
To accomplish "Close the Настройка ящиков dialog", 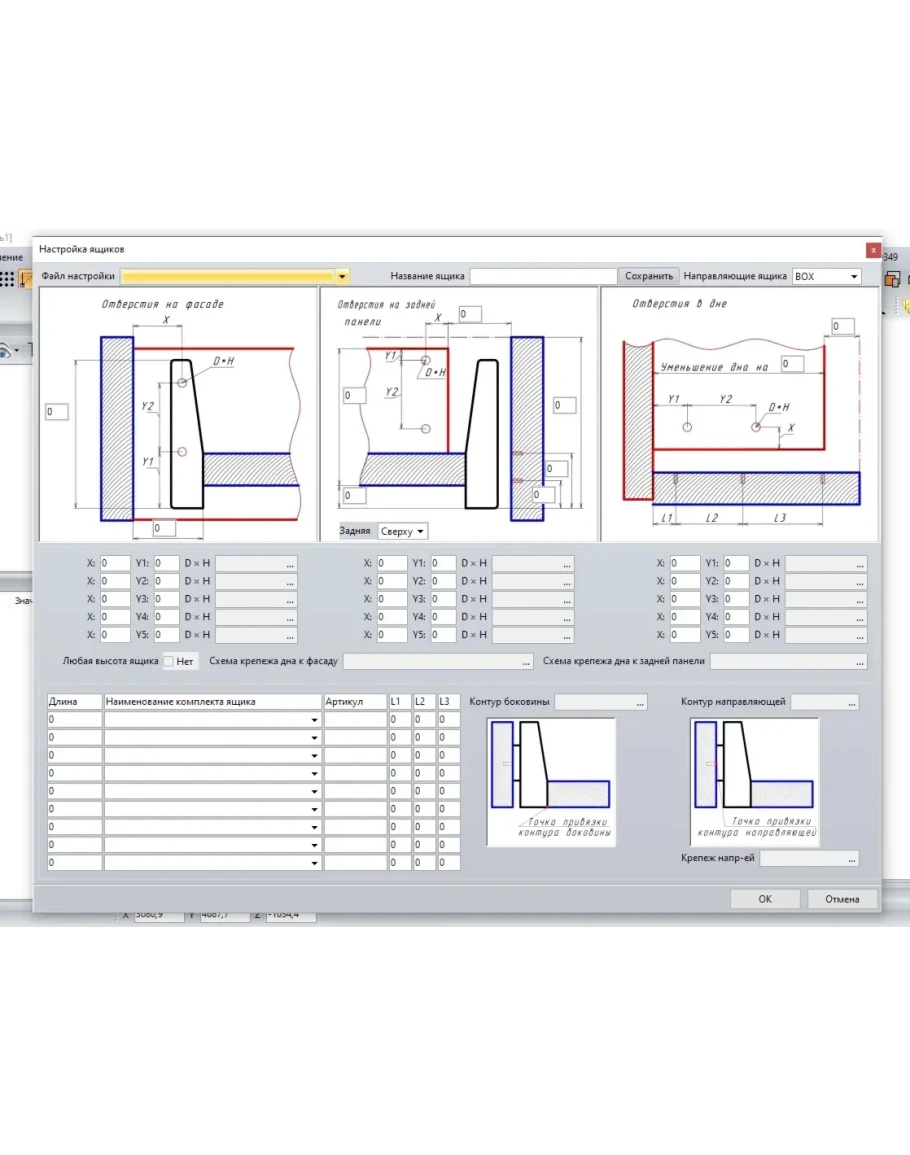I will [x=873, y=249].
